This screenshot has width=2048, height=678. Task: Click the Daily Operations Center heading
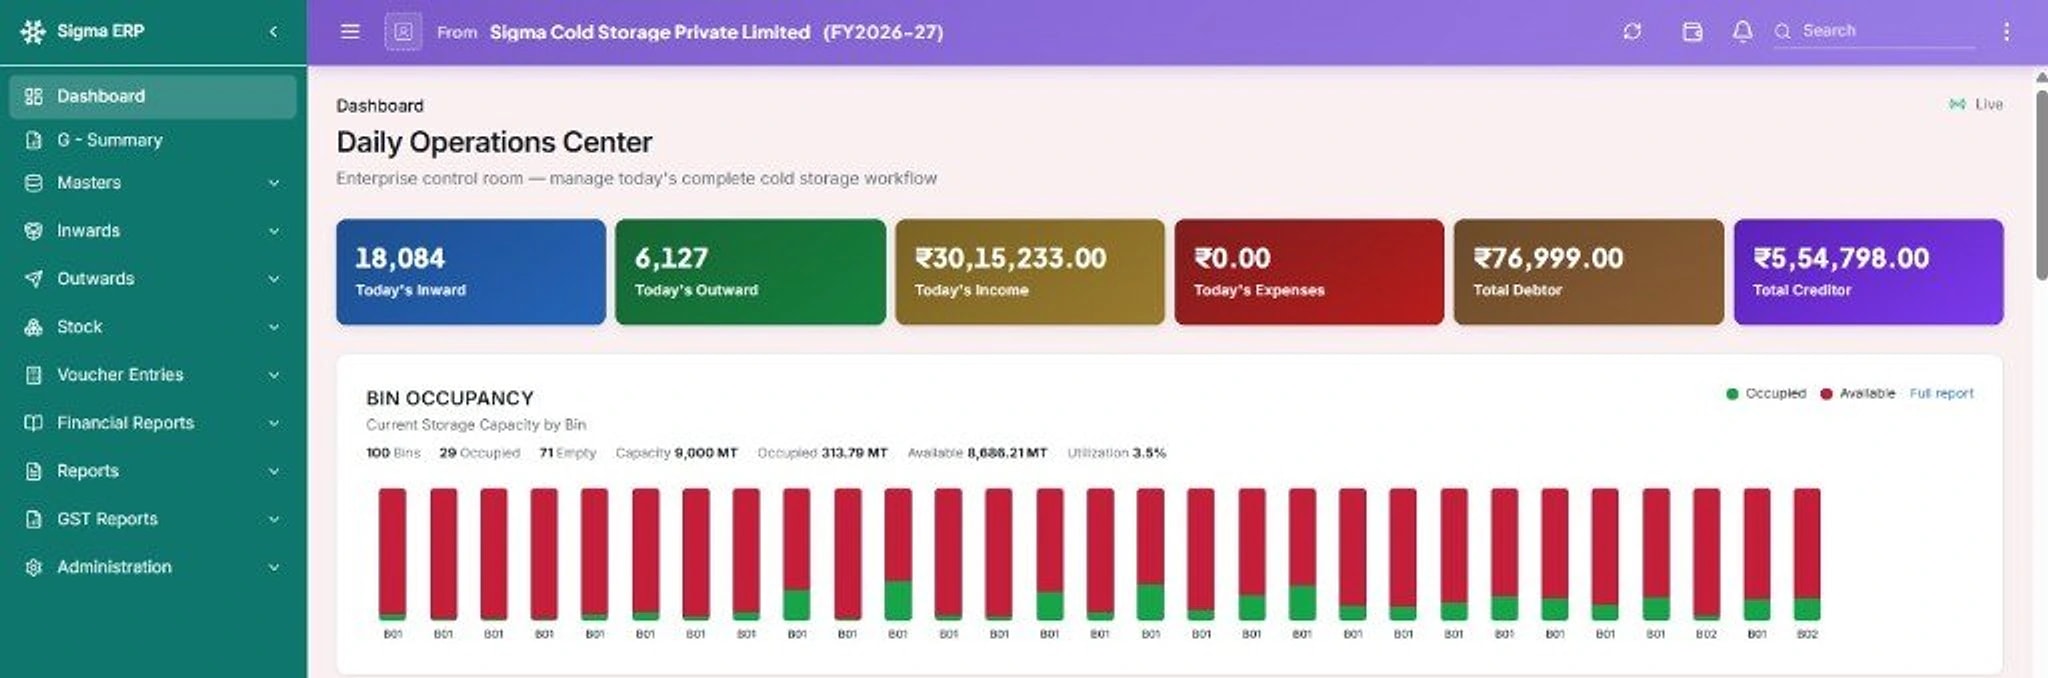[494, 142]
